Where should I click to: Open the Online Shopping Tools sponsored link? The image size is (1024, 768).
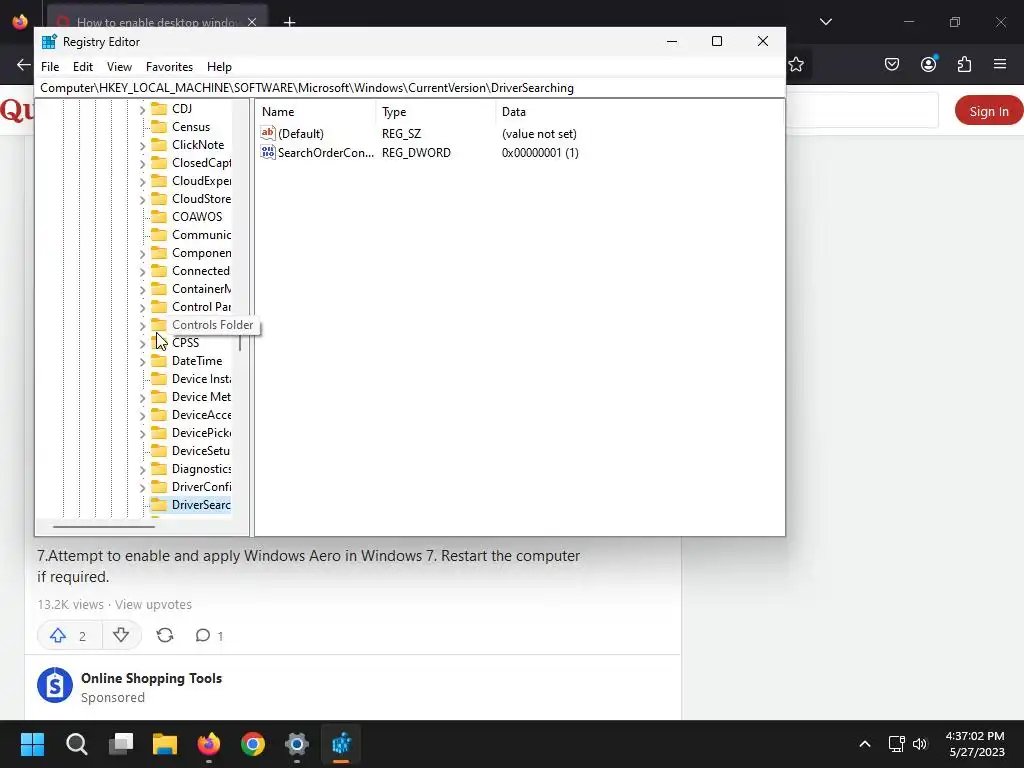pos(152,678)
